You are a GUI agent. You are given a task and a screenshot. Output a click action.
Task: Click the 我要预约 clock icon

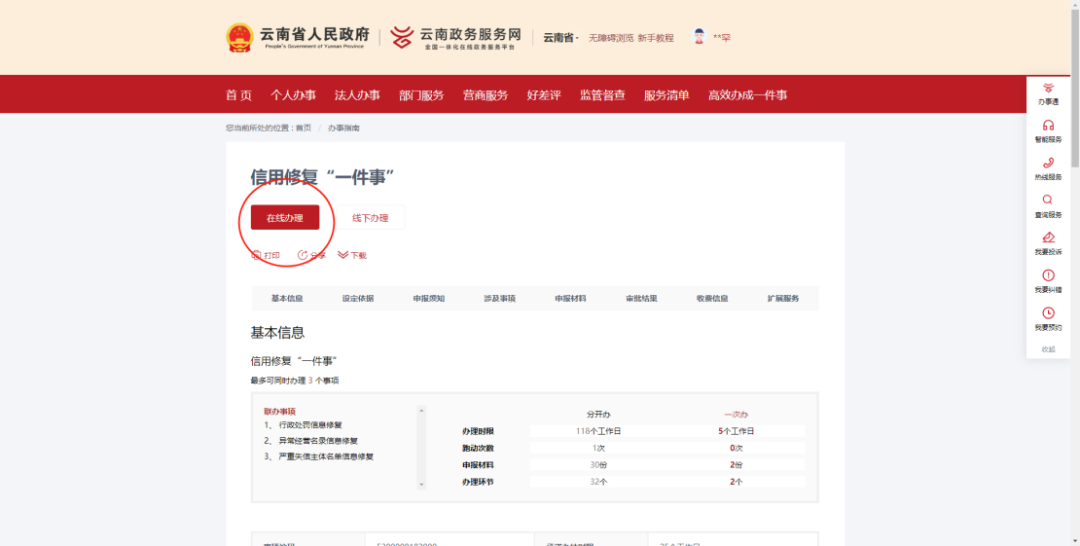point(1048,313)
